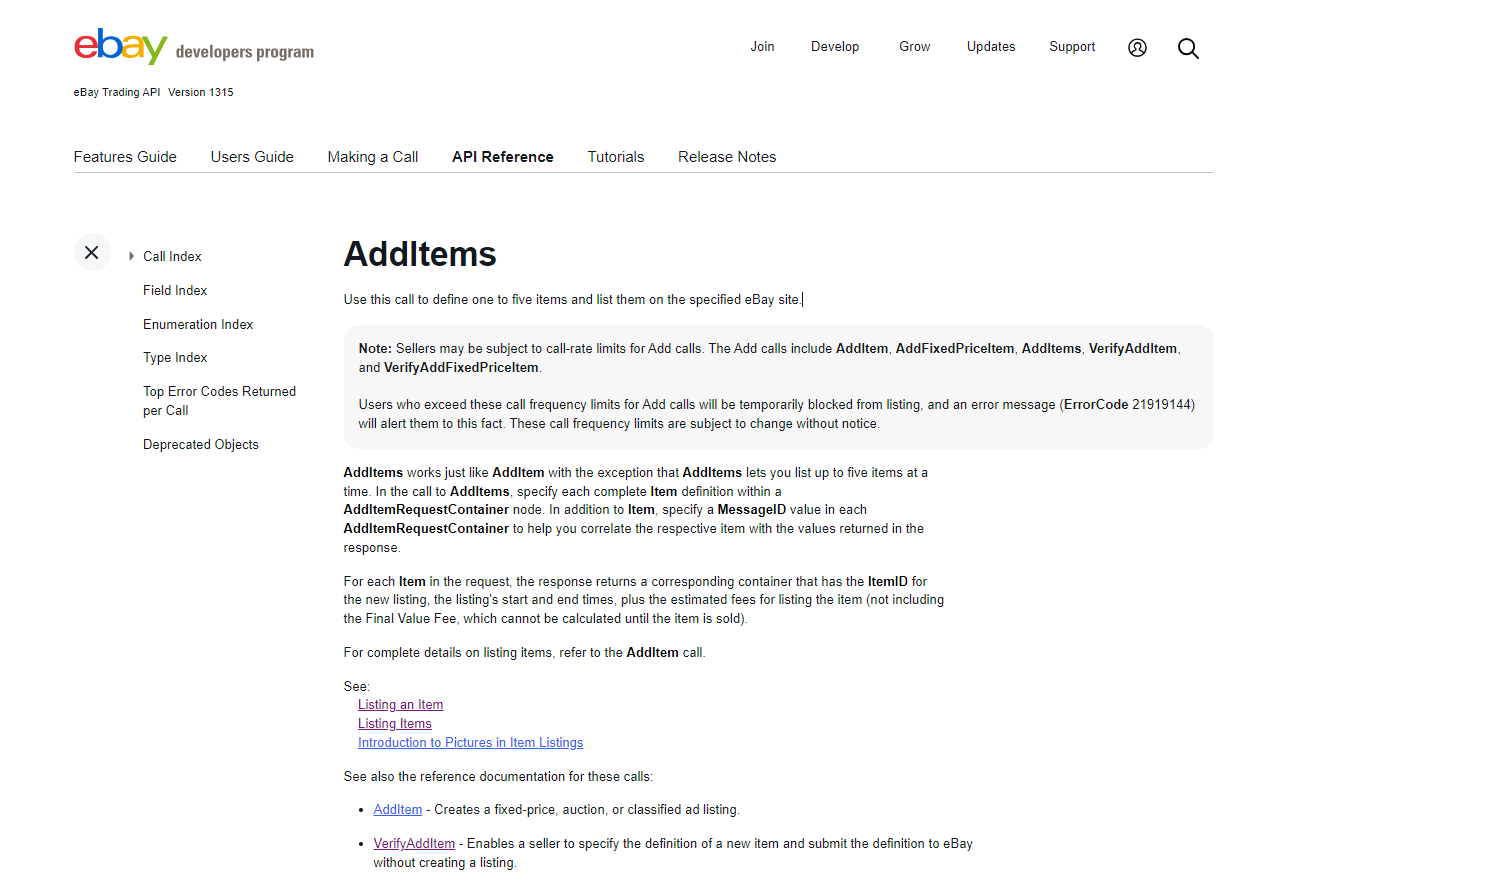Click the 'See:' label text
1509x872 pixels.
pyautogui.click(x=357, y=686)
